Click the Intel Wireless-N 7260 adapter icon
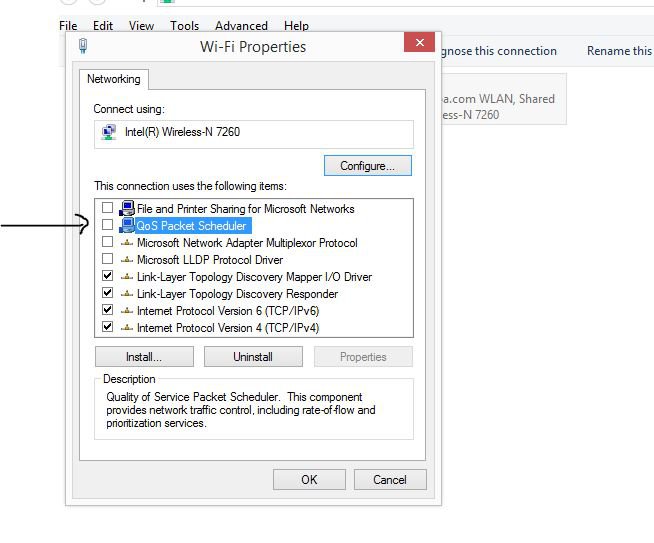The image size is (654, 543). pyautogui.click(x=109, y=132)
